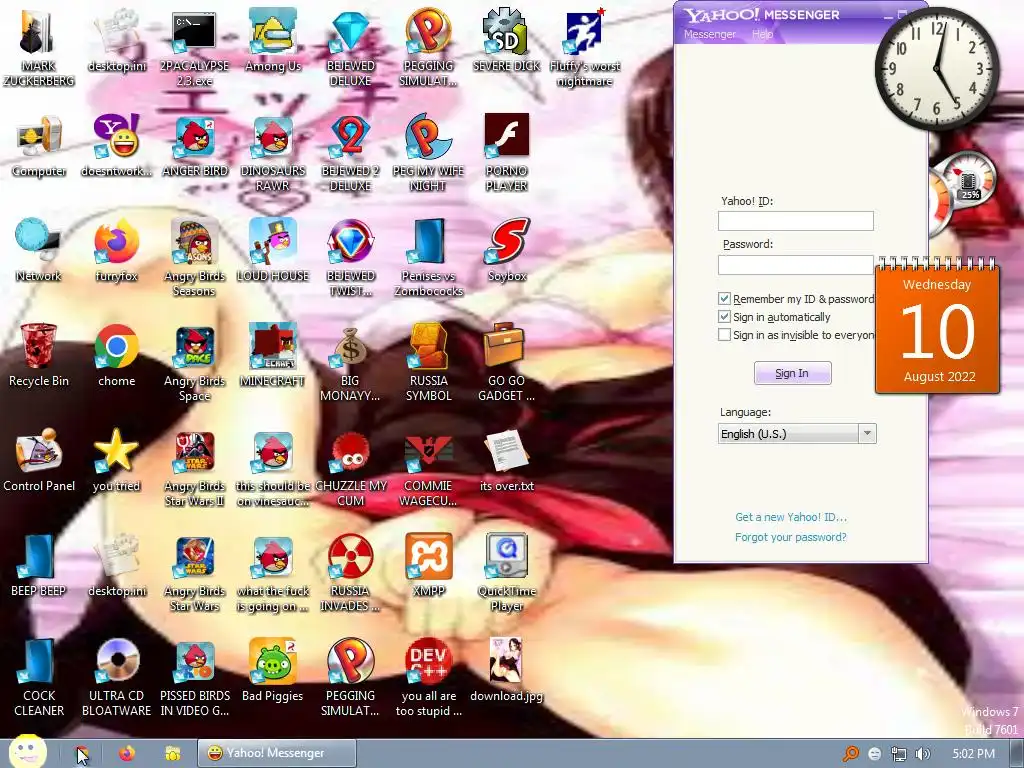
Task: Launch Firefox from the taskbar
Action: coord(127,754)
